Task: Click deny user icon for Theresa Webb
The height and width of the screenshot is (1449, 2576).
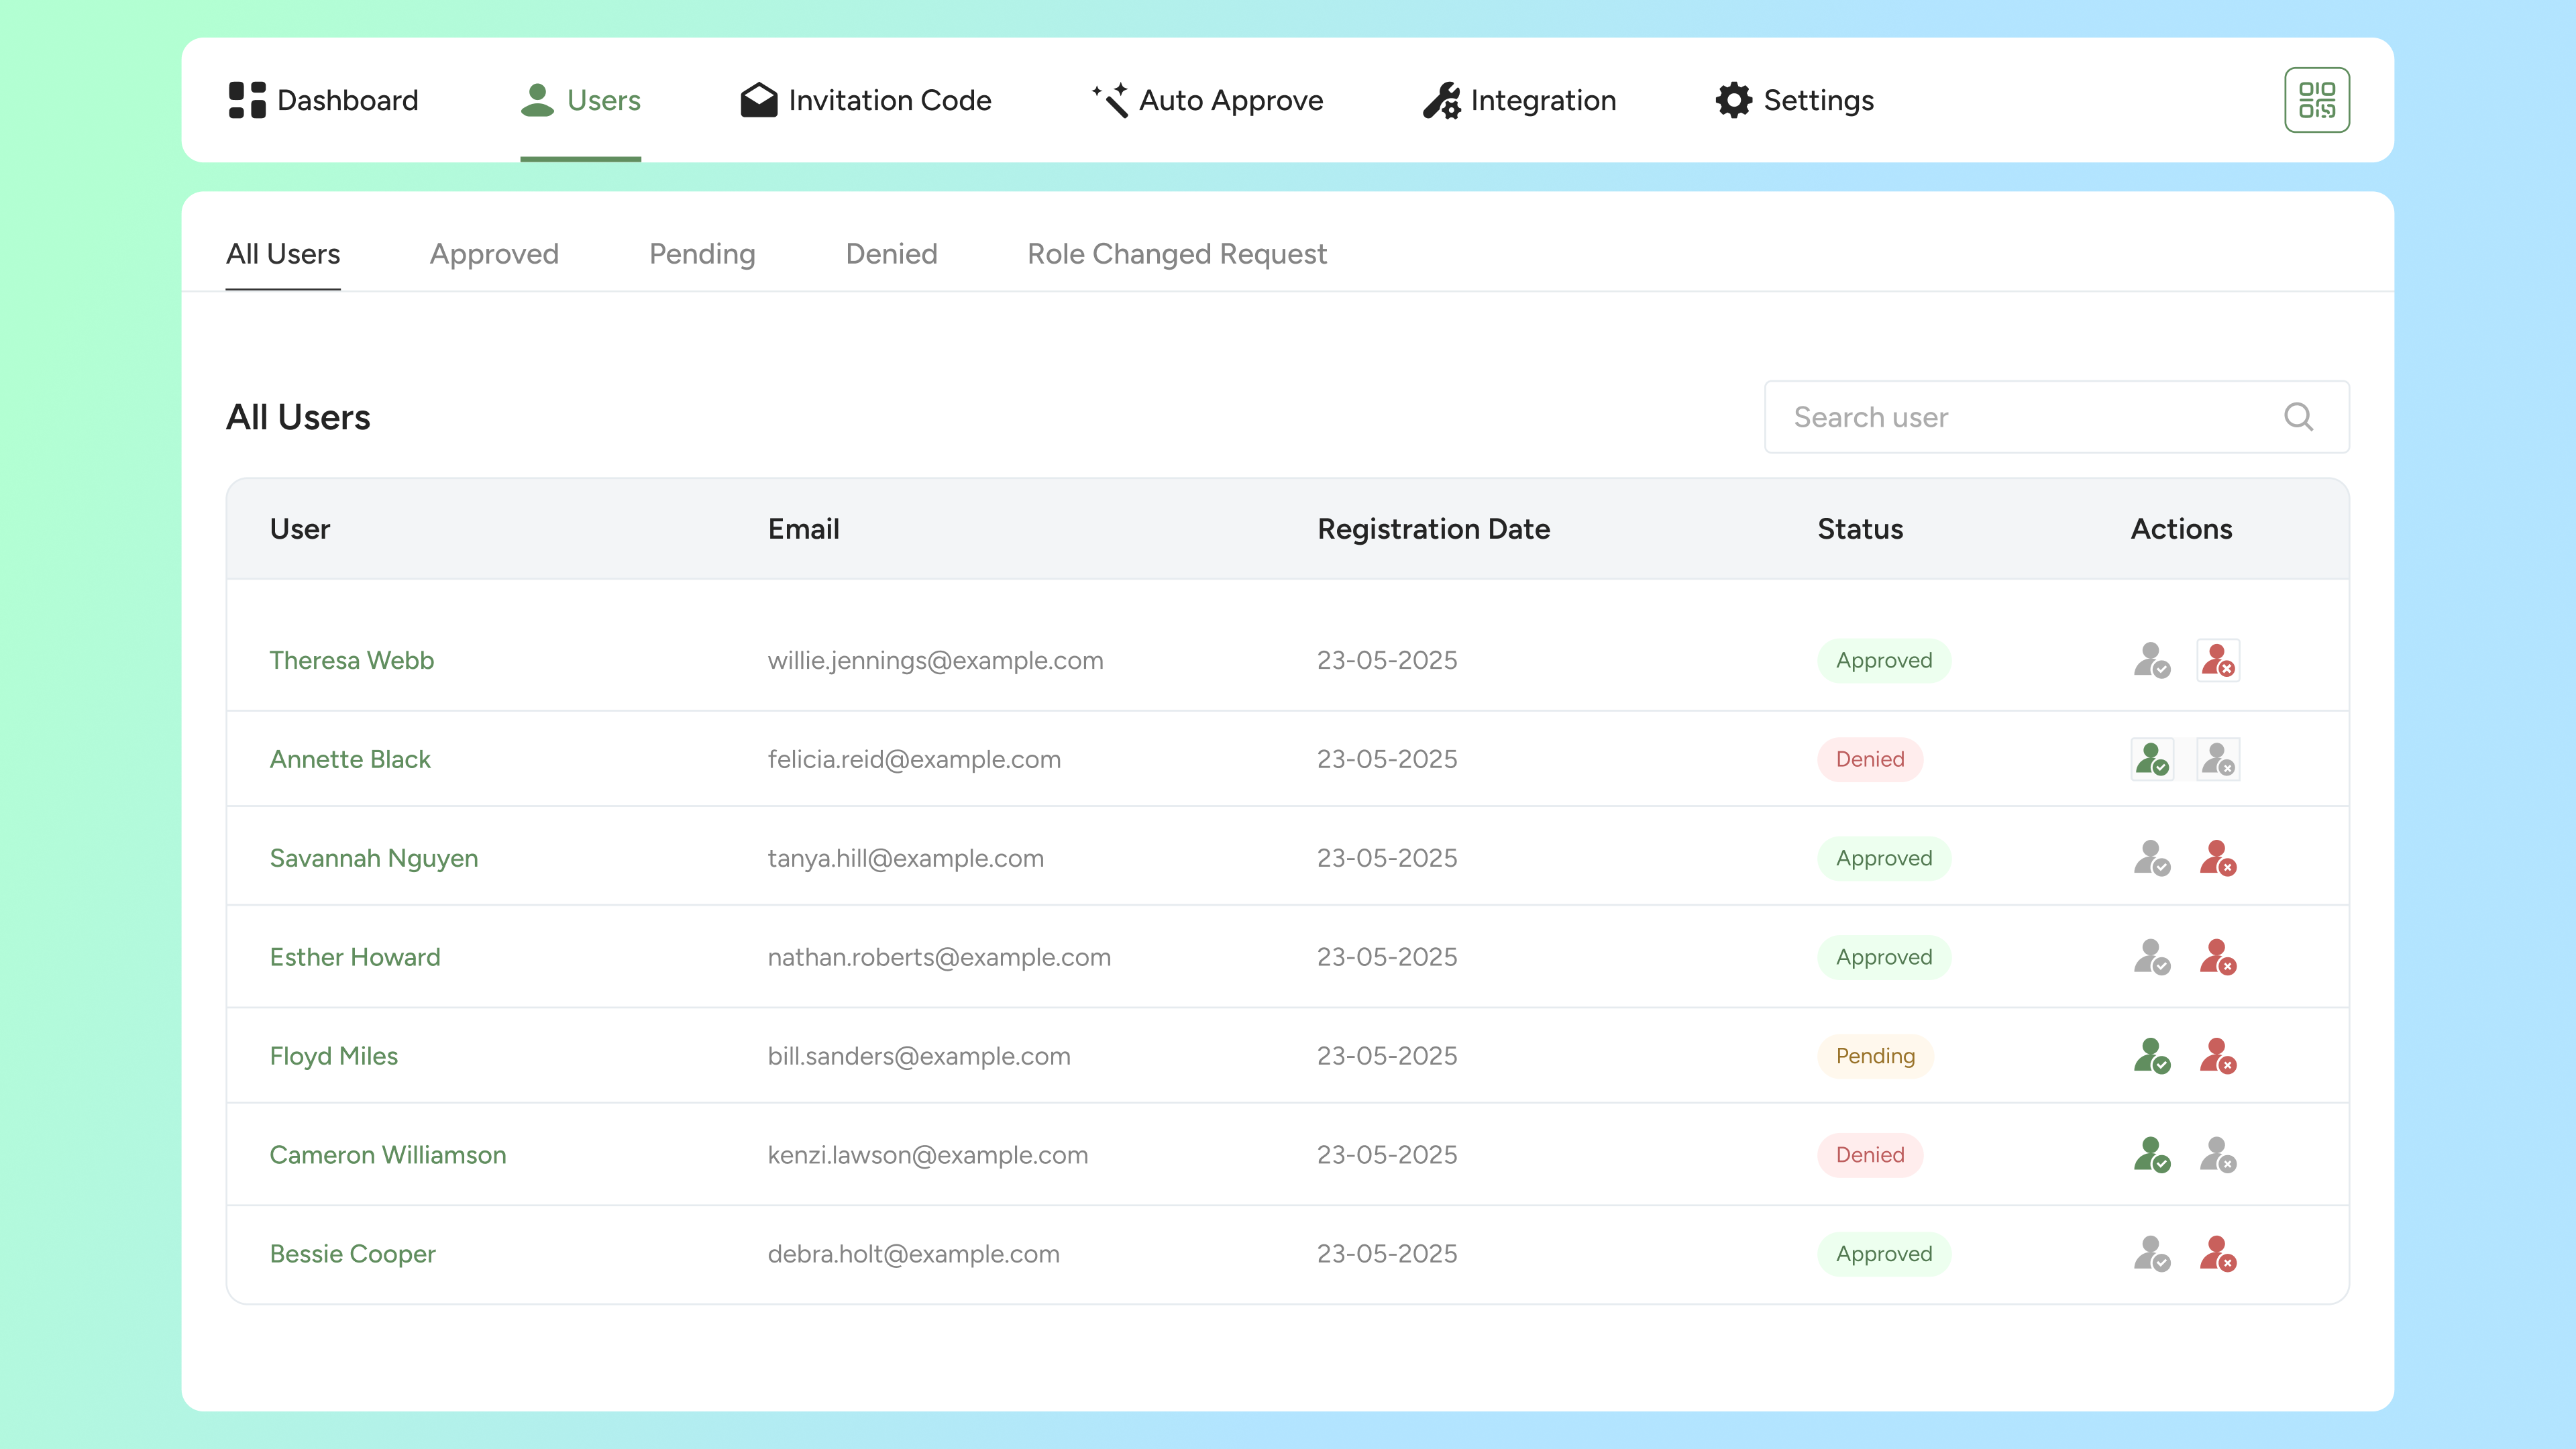Action: coord(2217,660)
